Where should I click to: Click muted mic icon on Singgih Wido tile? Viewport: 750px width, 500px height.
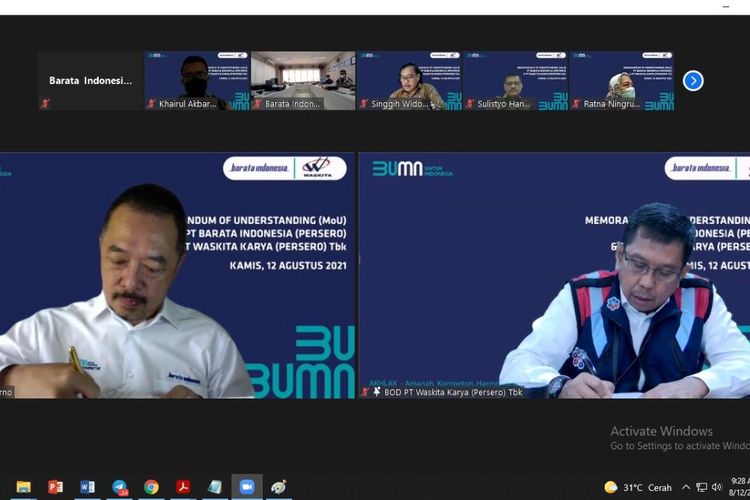pyautogui.click(x=364, y=103)
